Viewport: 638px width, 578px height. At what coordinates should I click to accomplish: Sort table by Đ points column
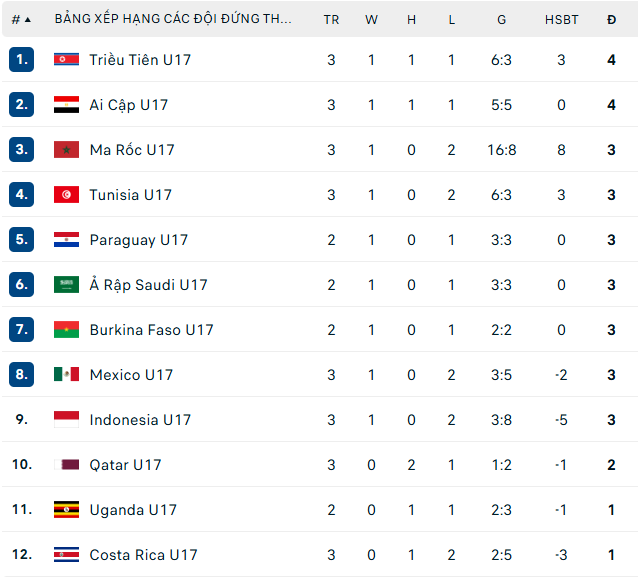(611, 19)
